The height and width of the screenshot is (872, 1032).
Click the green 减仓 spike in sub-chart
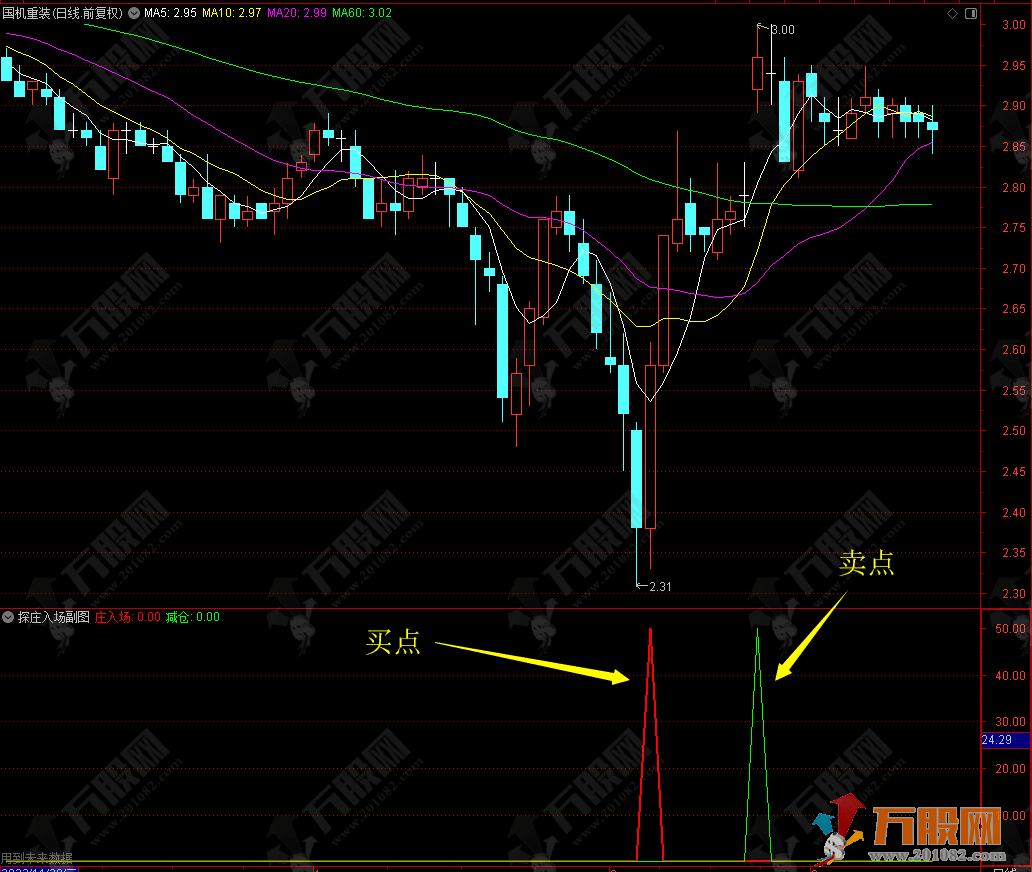758,744
